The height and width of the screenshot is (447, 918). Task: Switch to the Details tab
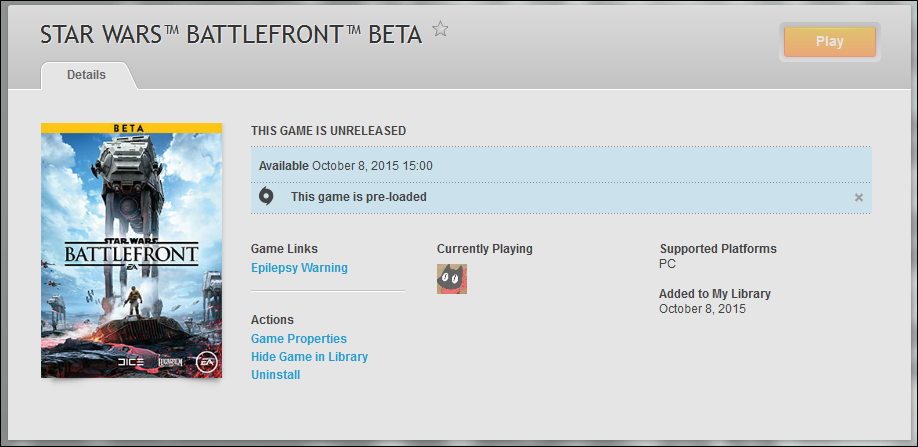pos(87,75)
